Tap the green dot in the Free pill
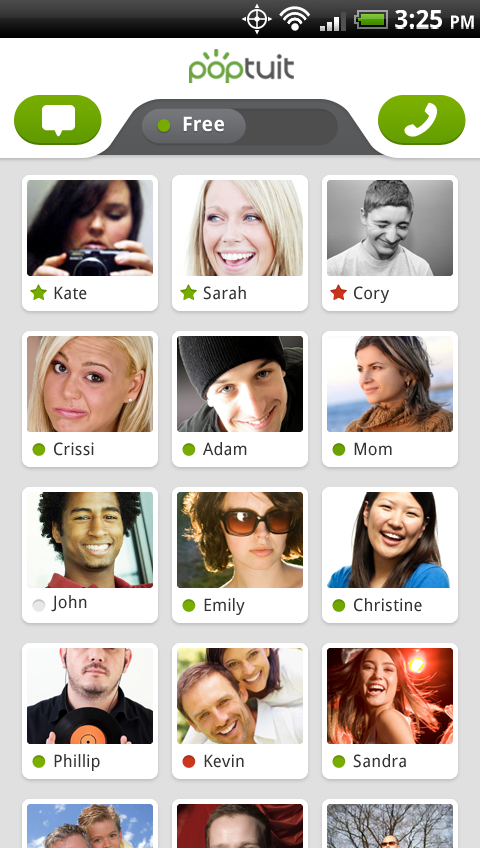This screenshot has height=848, width=480. pyautogui.click(x=164, y=126)
